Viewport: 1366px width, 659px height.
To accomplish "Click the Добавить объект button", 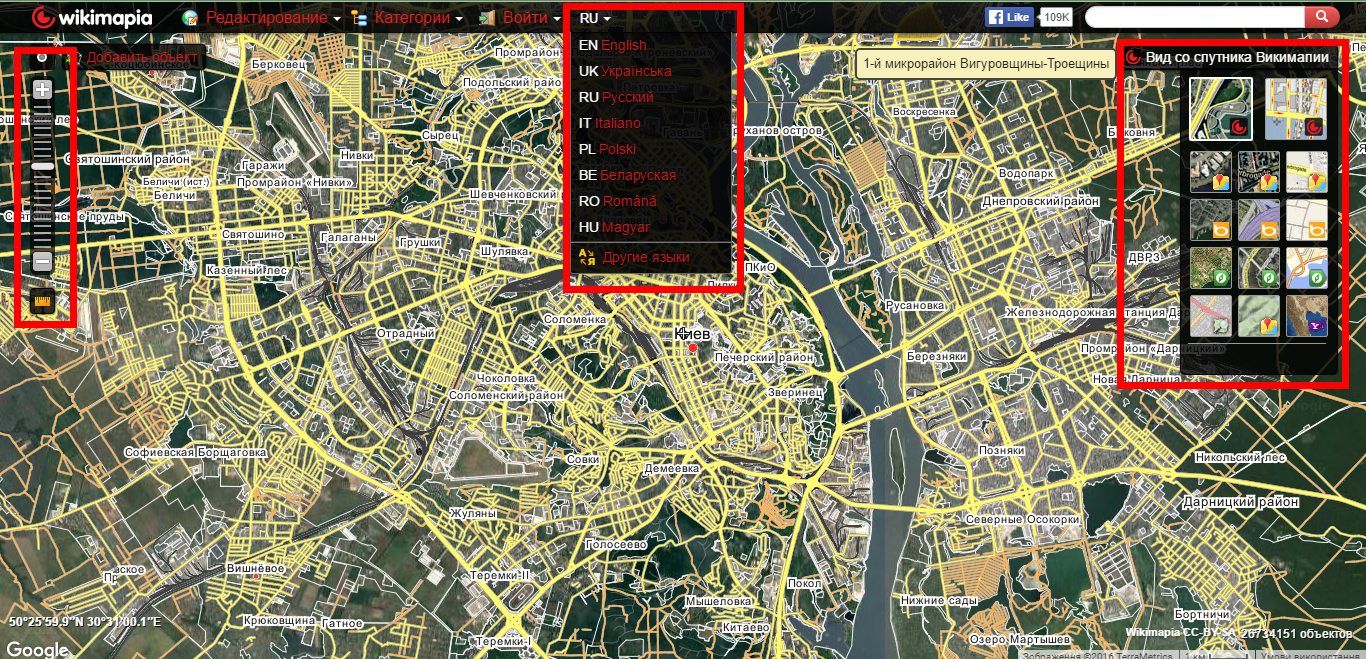I will [141, 57].
